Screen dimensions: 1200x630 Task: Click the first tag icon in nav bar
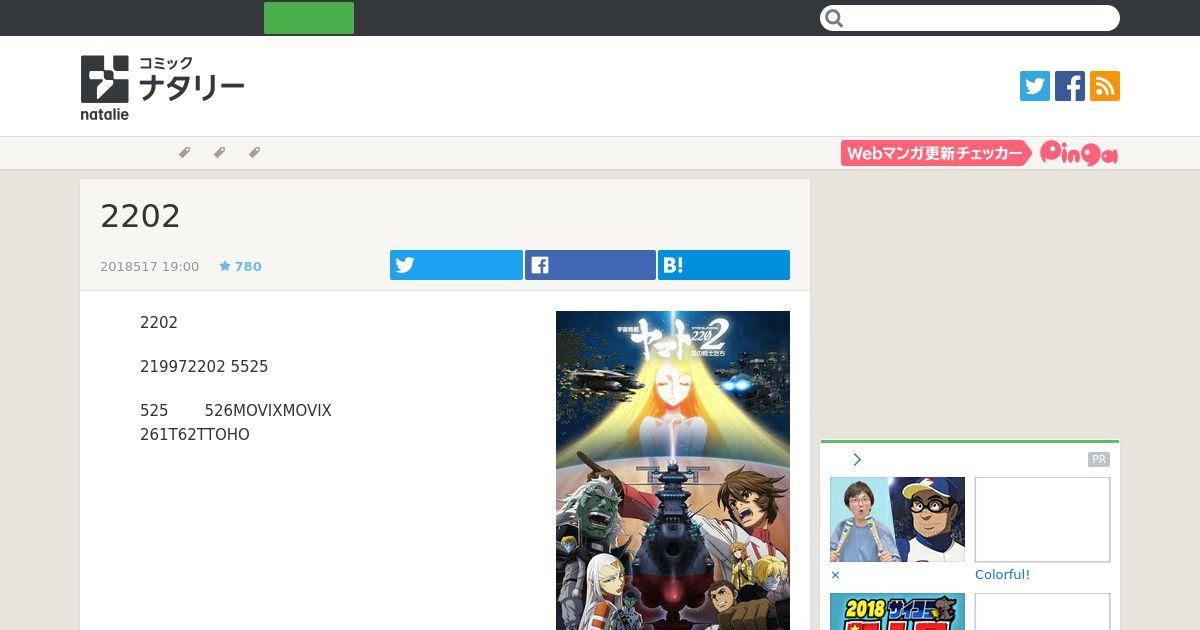pyautogui.click(x=184, y=153)
